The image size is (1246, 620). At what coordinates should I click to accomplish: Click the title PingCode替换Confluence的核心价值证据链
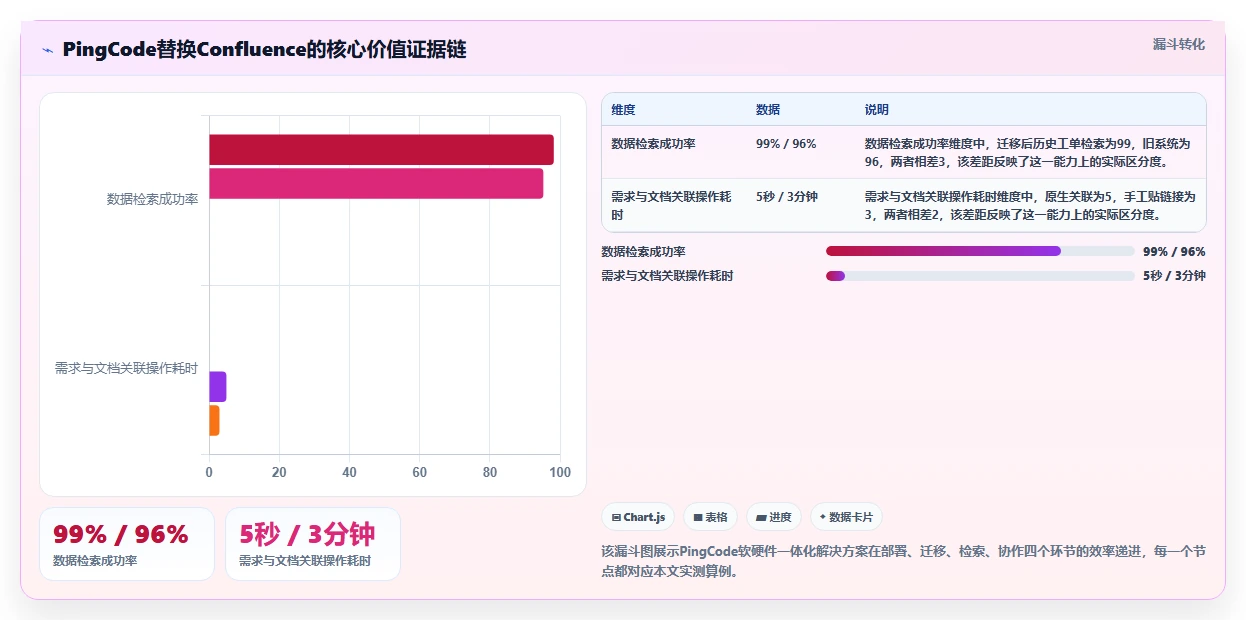pyautogui.click(x=264, y=50)
